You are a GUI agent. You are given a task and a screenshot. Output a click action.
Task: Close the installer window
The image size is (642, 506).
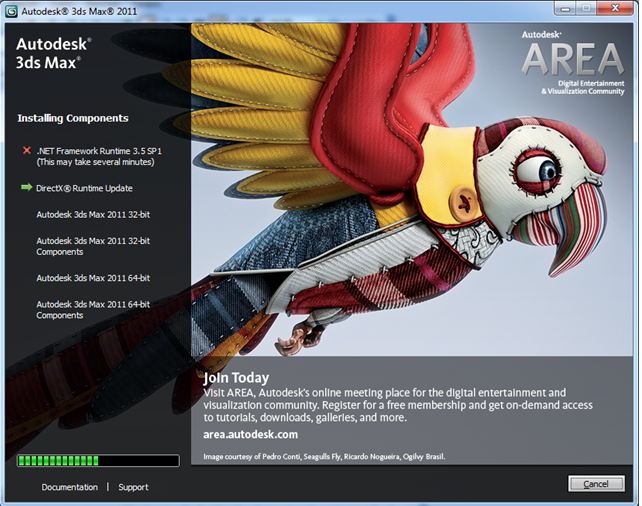(x=615, y=8)
